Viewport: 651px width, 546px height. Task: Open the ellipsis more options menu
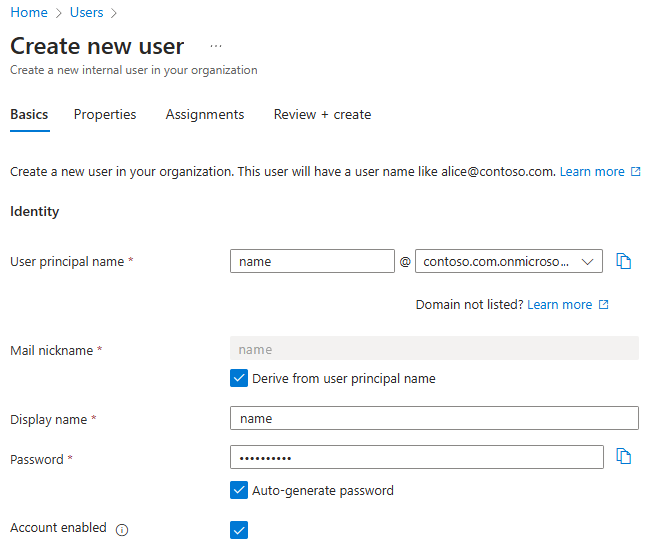click(x=216, y=46)
